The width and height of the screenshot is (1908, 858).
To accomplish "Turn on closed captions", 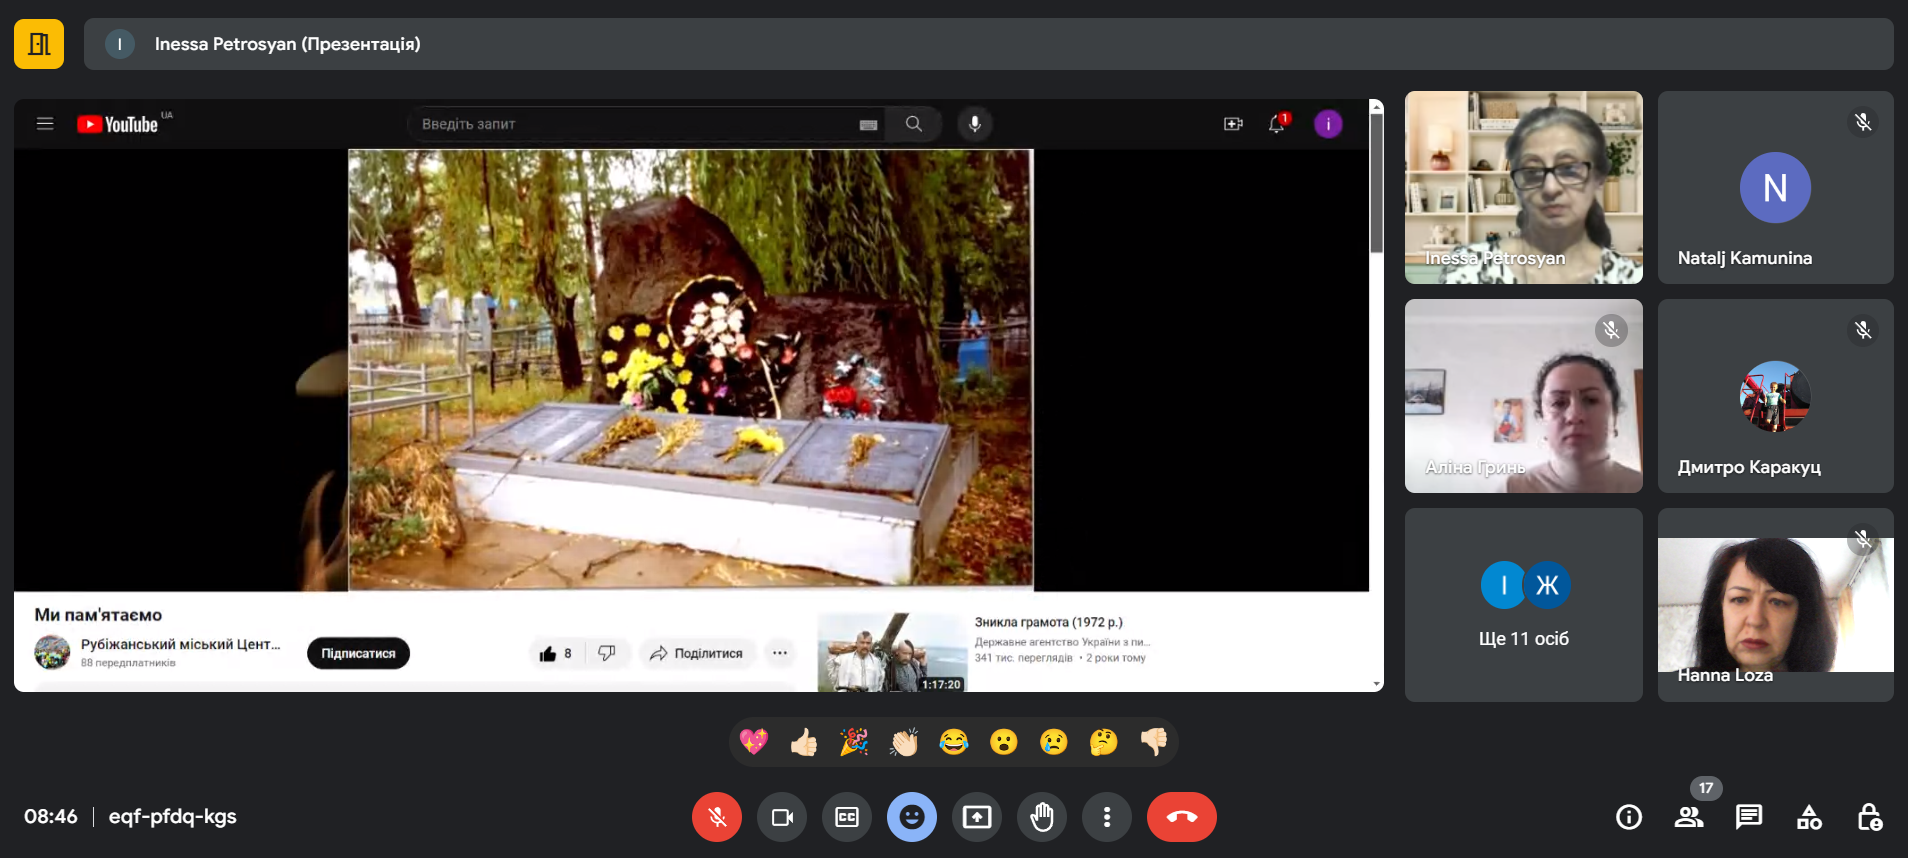I will pyautogui.click(x=847, y=817).
